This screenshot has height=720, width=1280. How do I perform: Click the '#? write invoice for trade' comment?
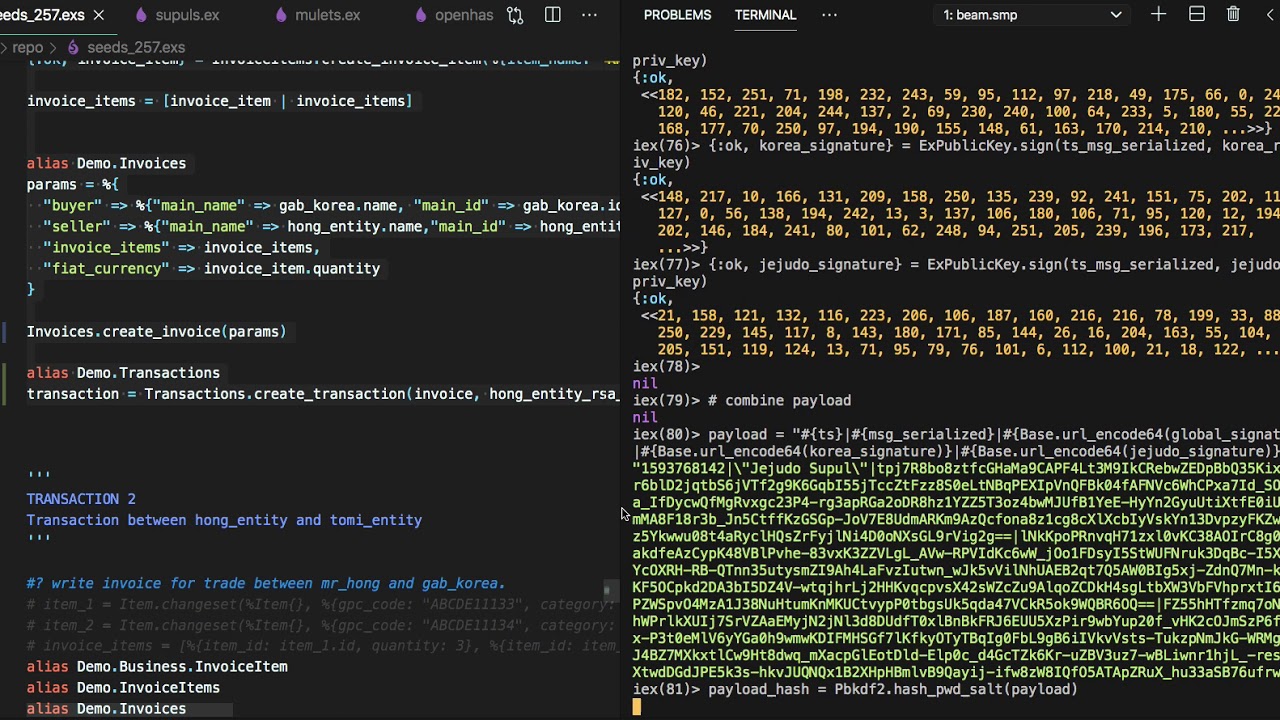pyautogui.click(x=266, y=583)
